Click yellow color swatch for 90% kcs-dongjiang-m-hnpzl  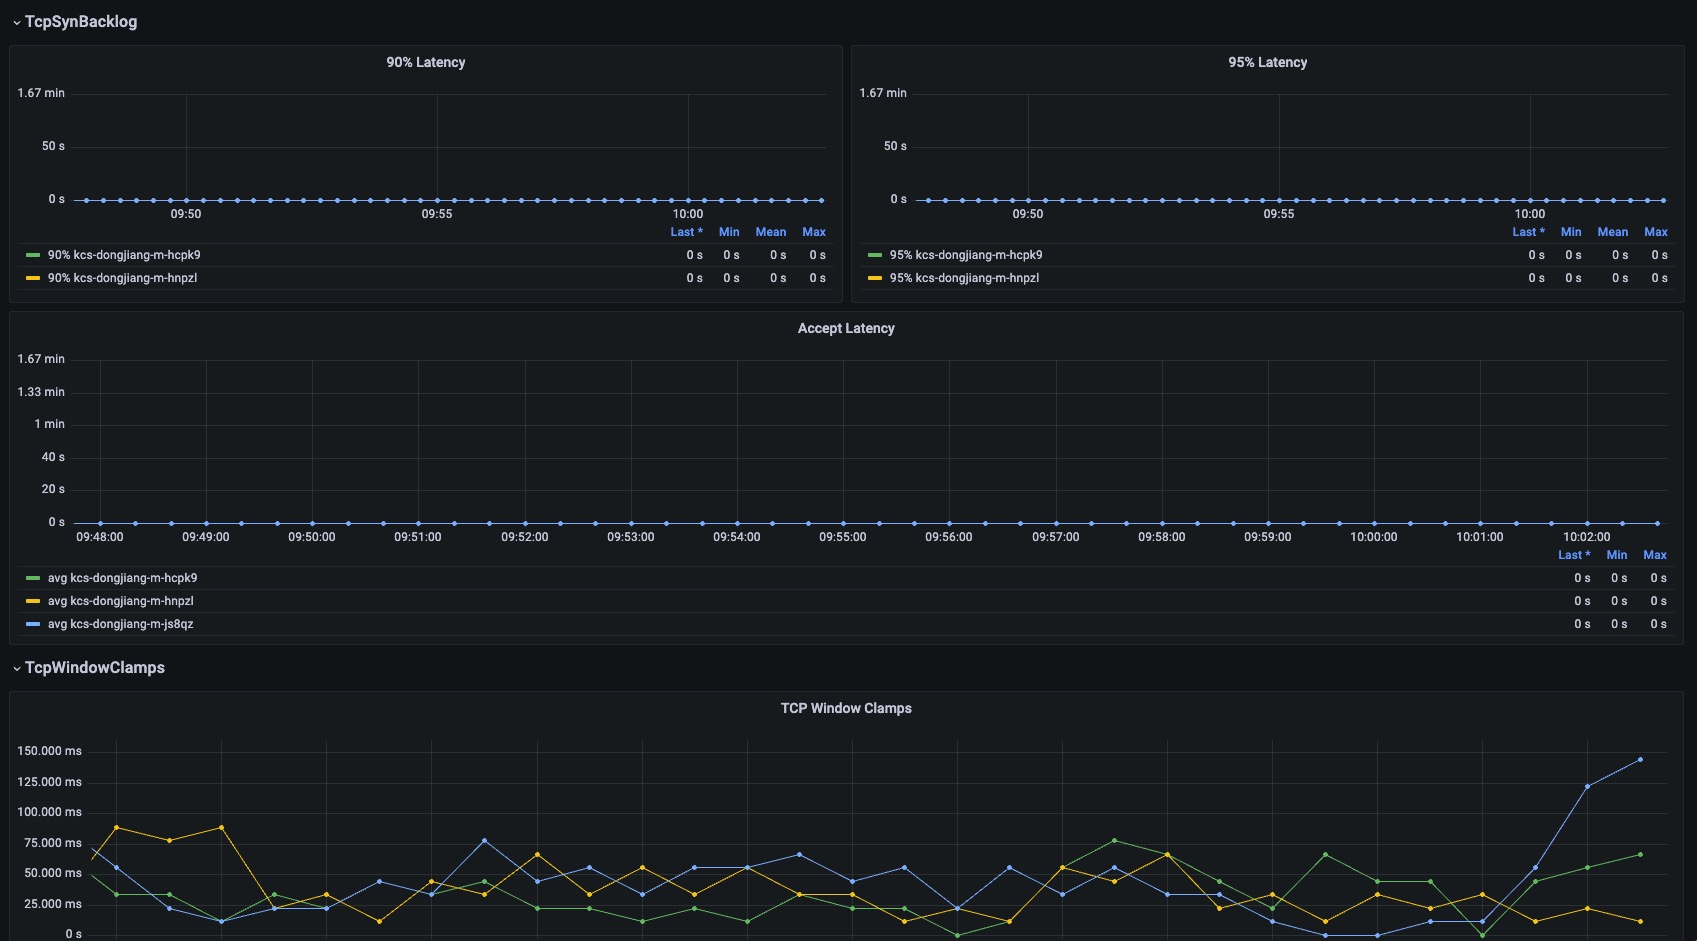click(x=33, y=278)
